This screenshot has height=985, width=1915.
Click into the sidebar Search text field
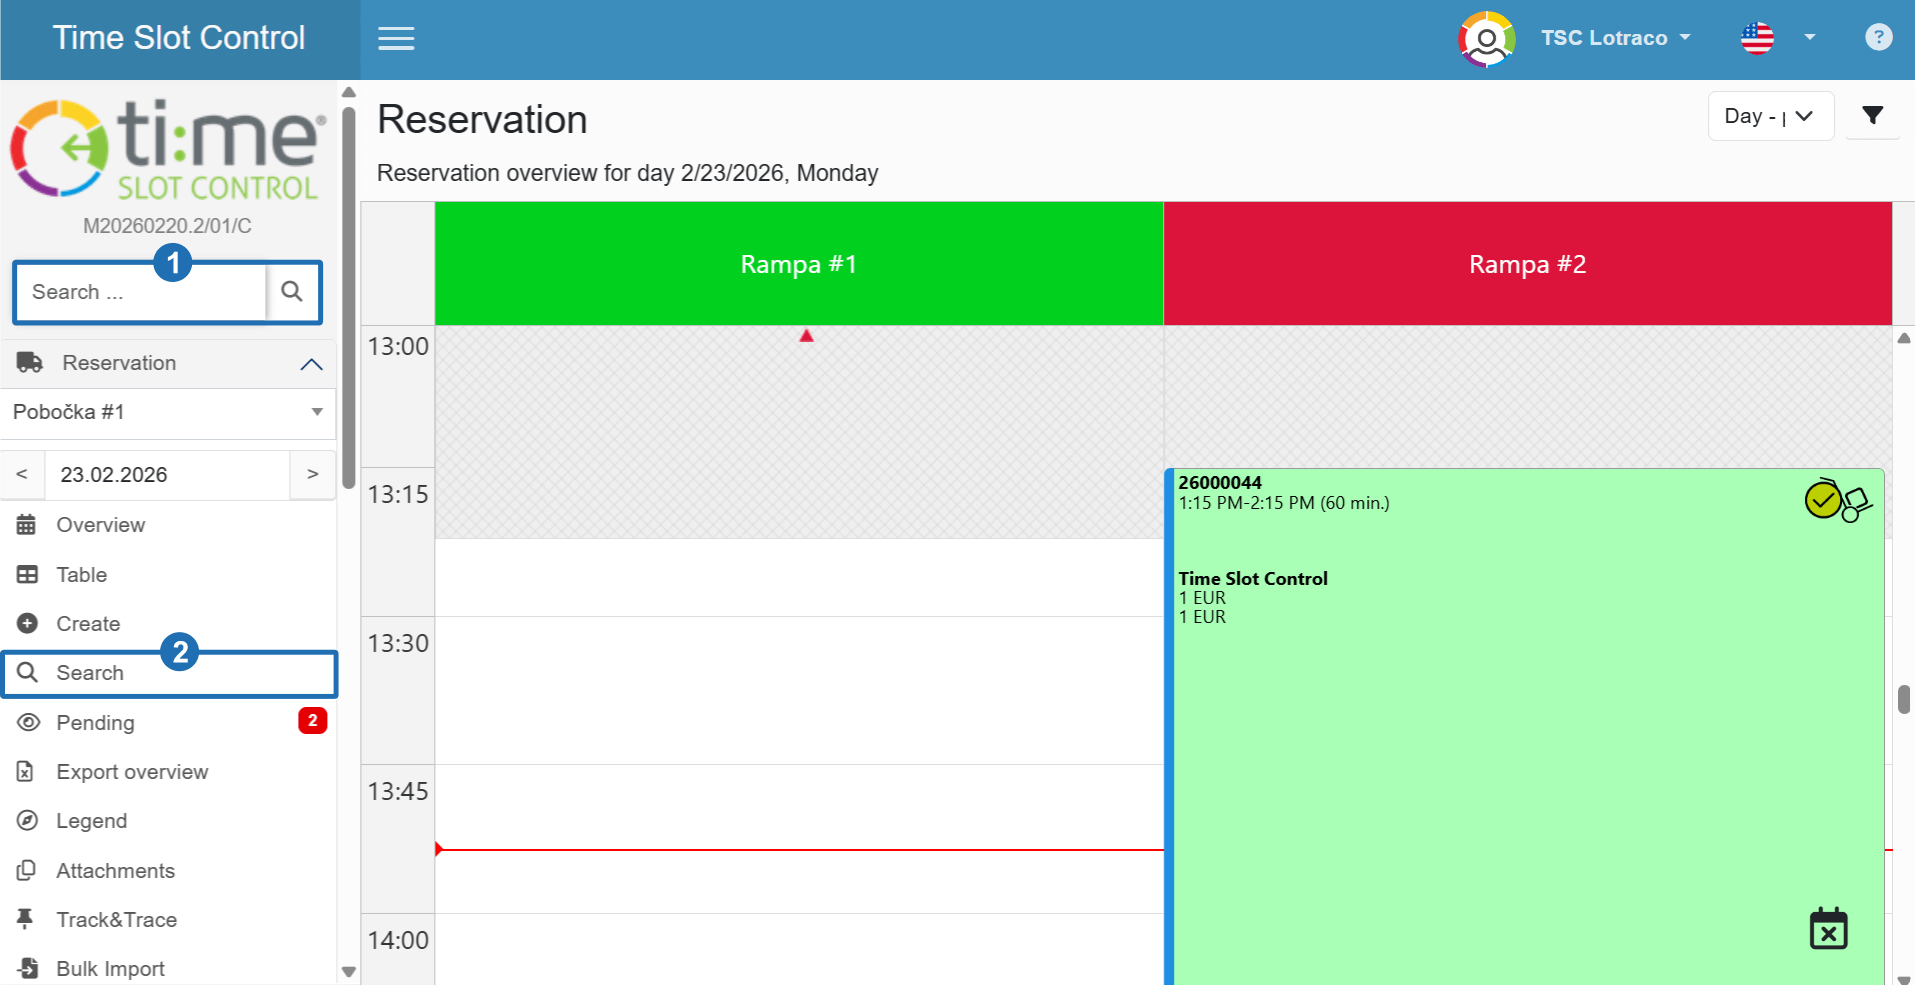[x=140, y=292]
